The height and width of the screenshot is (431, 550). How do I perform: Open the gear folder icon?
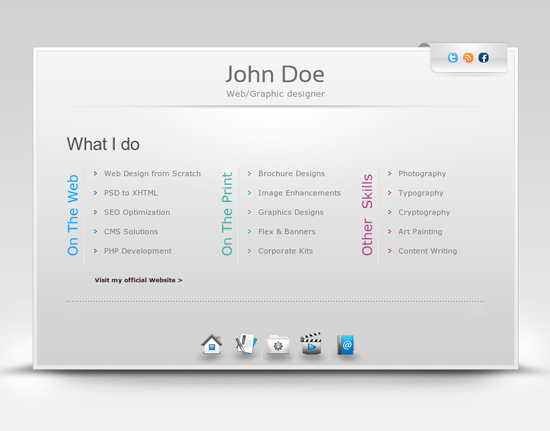[278, 344]
